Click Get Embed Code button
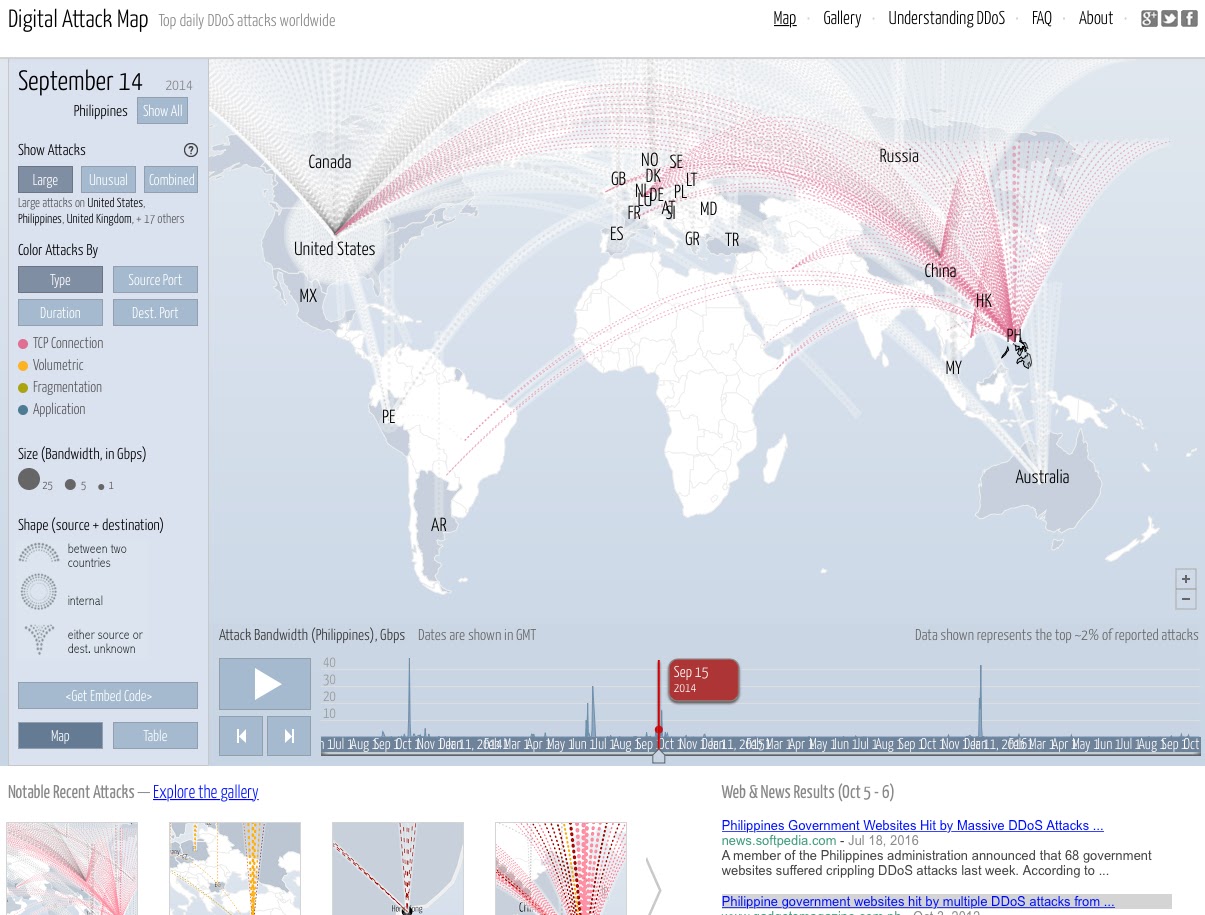The height and width of the screenshot is (915, 1205). (108, 696)
